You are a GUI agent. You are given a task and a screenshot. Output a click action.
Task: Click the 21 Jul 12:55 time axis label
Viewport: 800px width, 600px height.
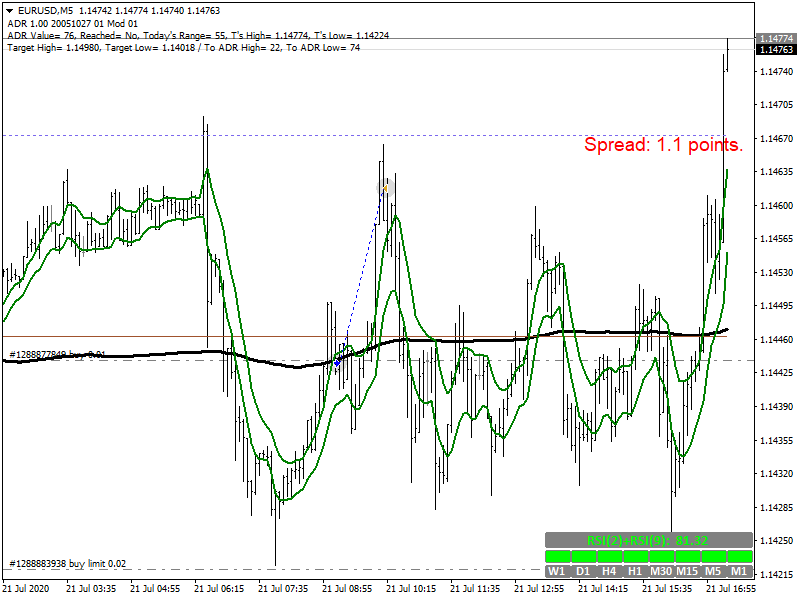pos(539,589)
